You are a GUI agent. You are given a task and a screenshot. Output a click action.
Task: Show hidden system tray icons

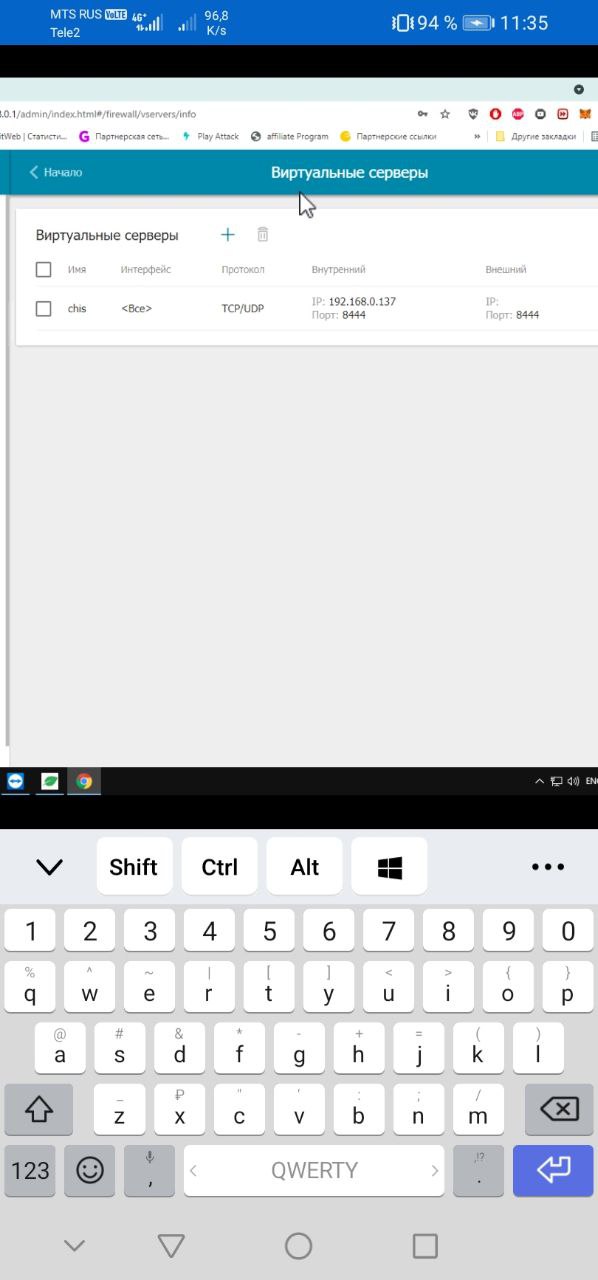(x=540, y=782)
